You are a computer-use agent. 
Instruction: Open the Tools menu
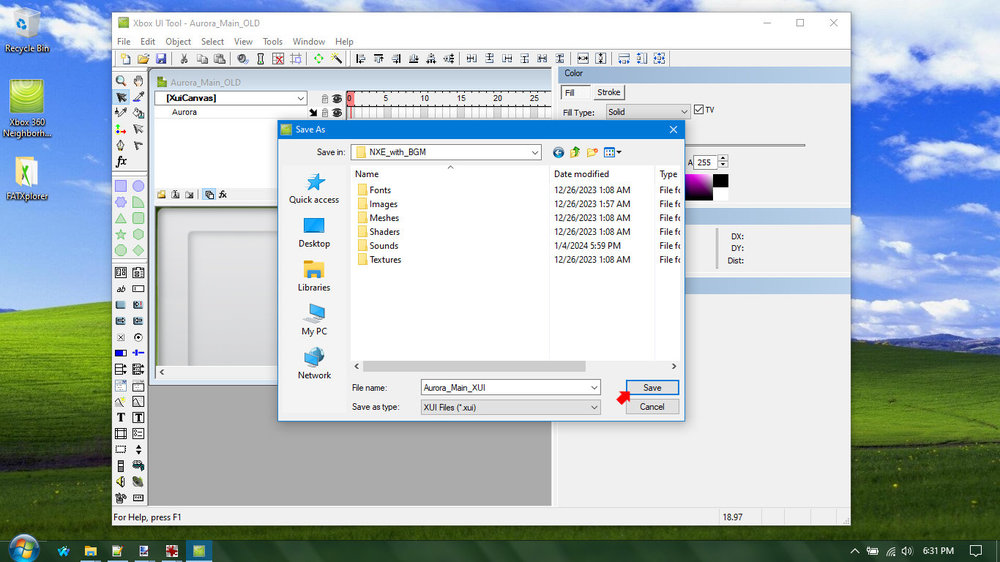272,41
